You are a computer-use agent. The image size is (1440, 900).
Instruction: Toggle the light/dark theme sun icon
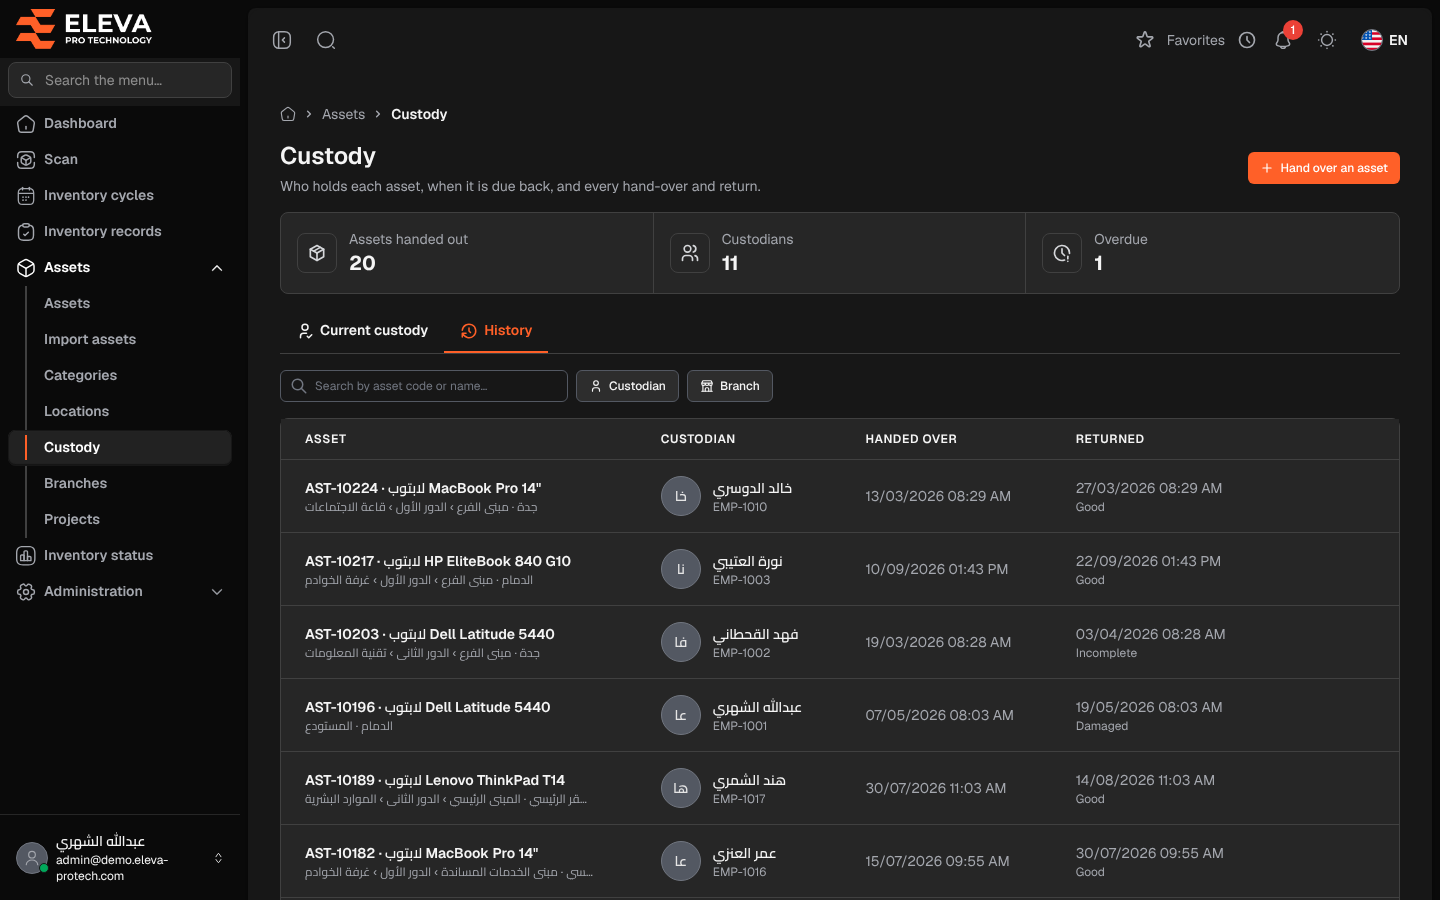click(1327, 40)
